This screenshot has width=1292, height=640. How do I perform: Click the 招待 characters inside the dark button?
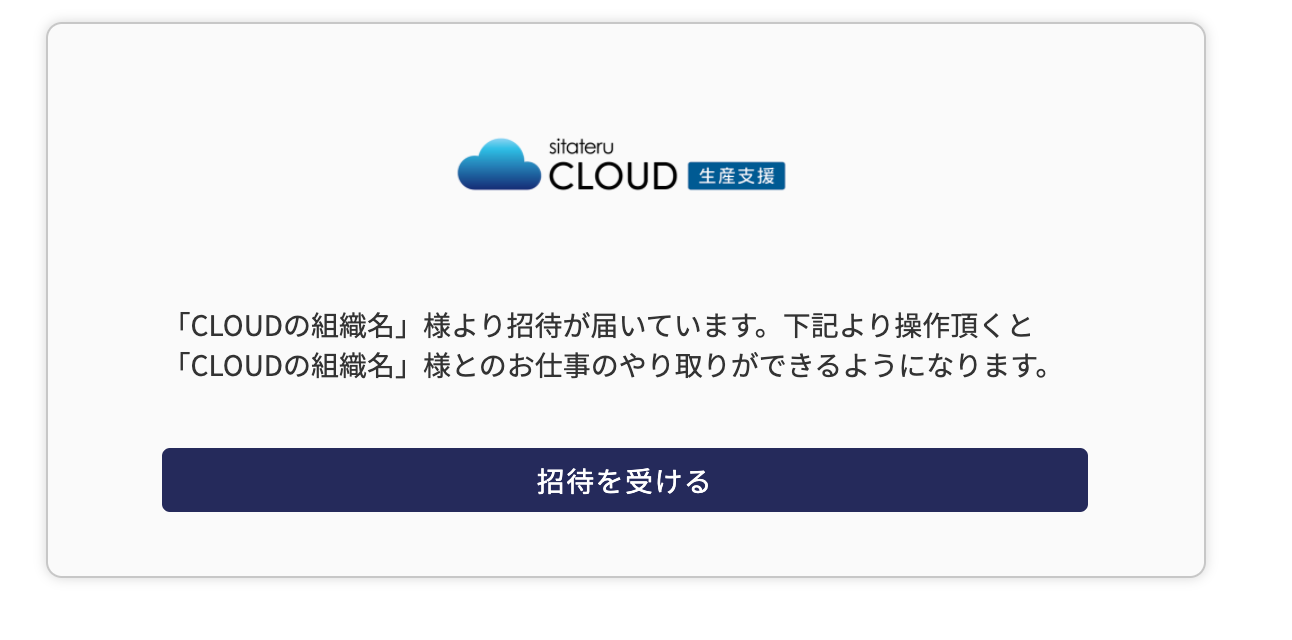coord(566,481)
